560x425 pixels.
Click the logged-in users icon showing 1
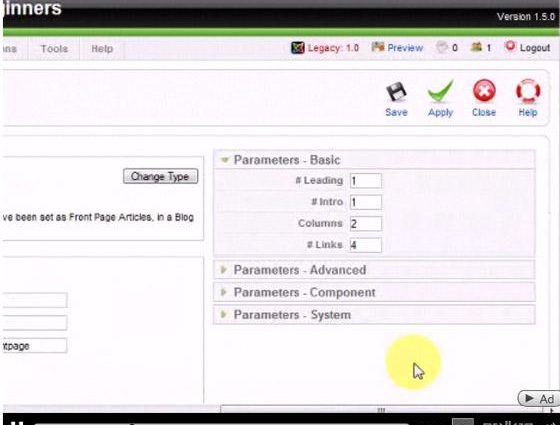[x=476, y=47]
